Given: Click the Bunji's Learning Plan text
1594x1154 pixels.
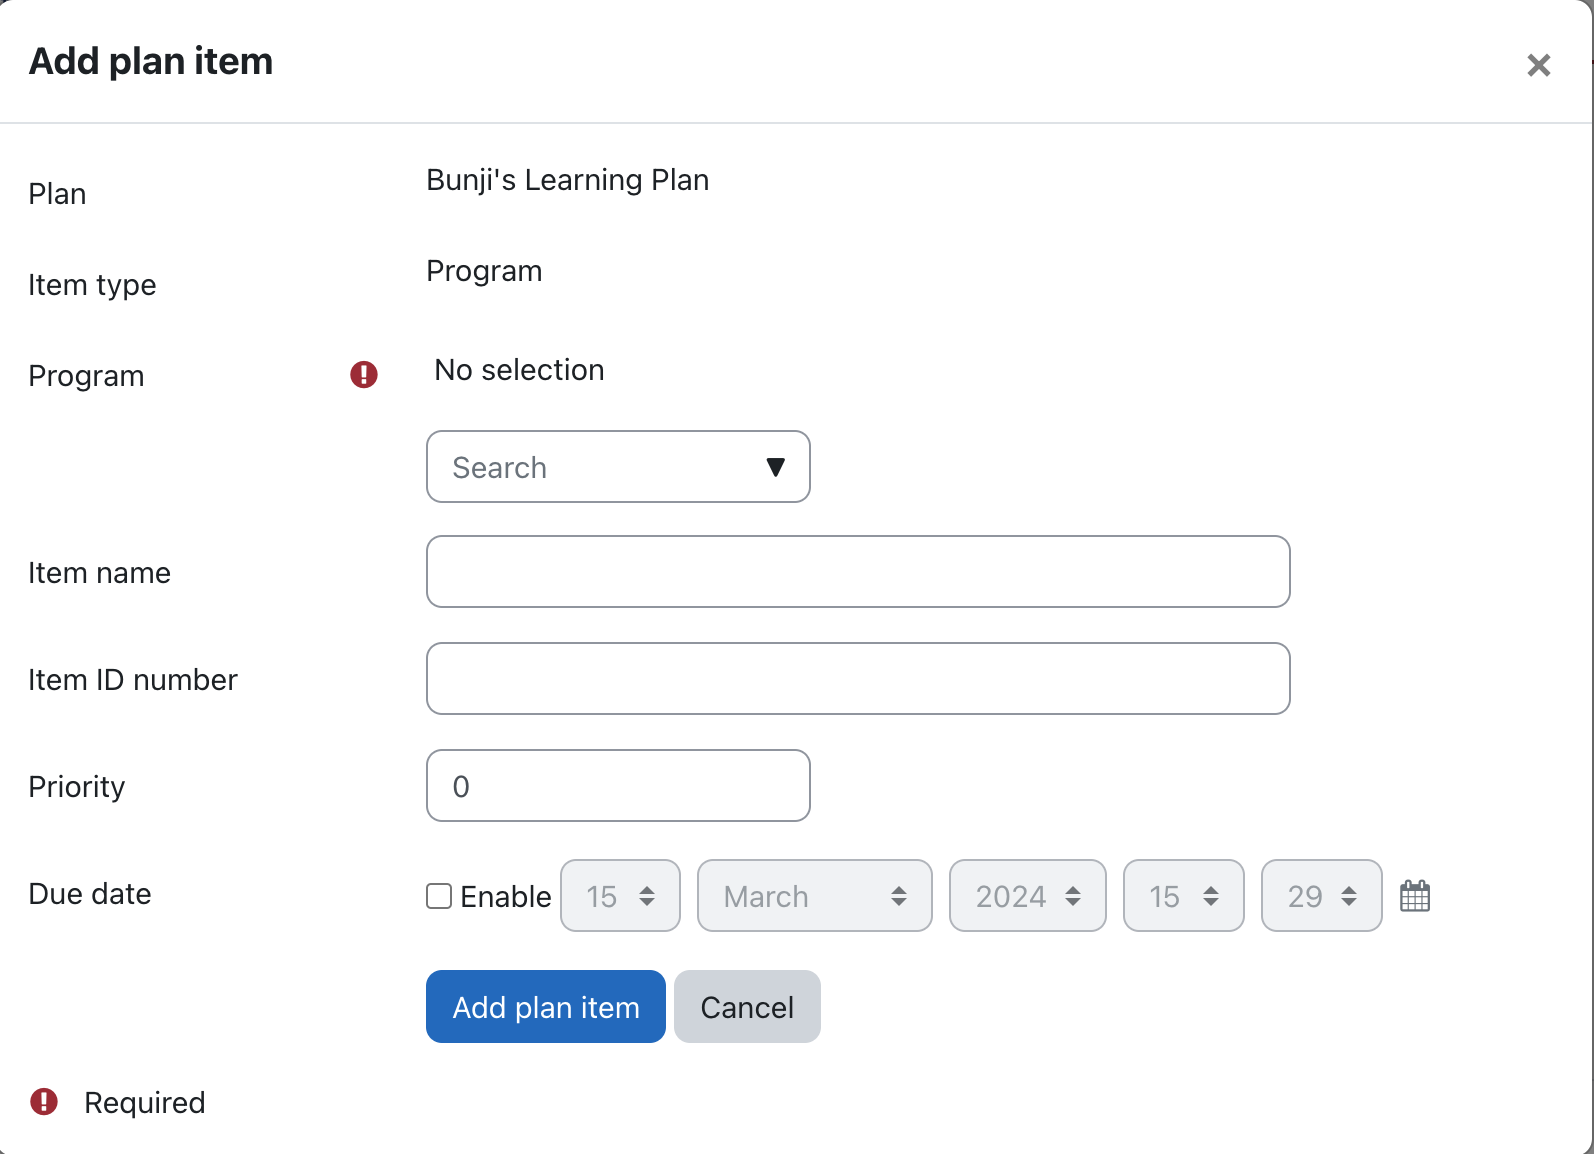Looking at the screenshot, I should coord(567,180).
